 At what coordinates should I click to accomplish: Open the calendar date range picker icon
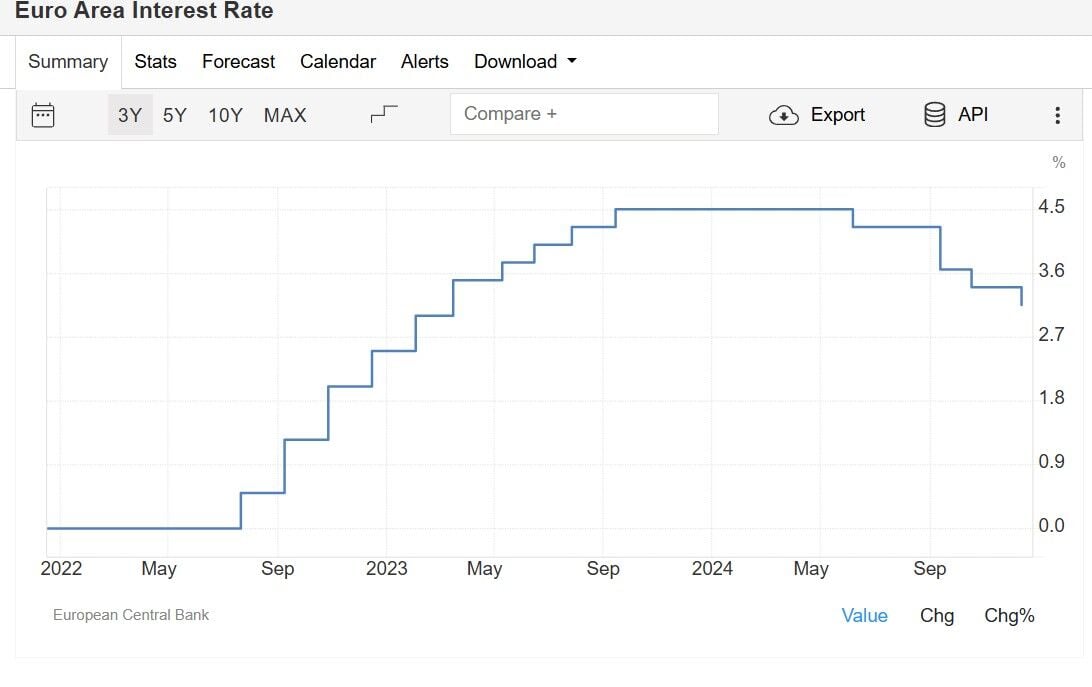click(x=43, y=115)
